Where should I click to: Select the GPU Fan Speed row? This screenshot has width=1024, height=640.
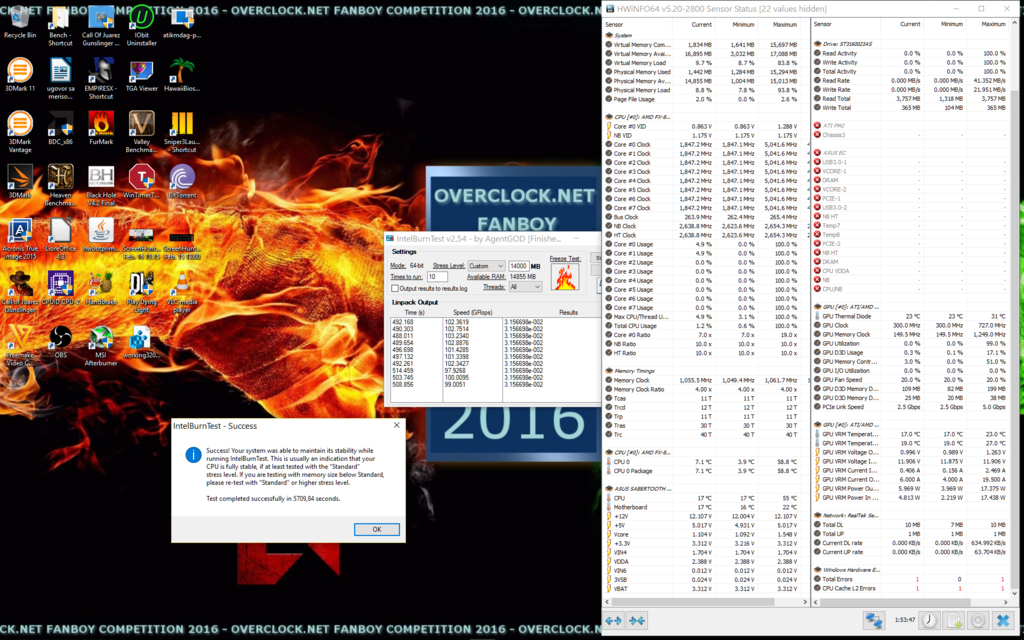[x=911, y=379]
